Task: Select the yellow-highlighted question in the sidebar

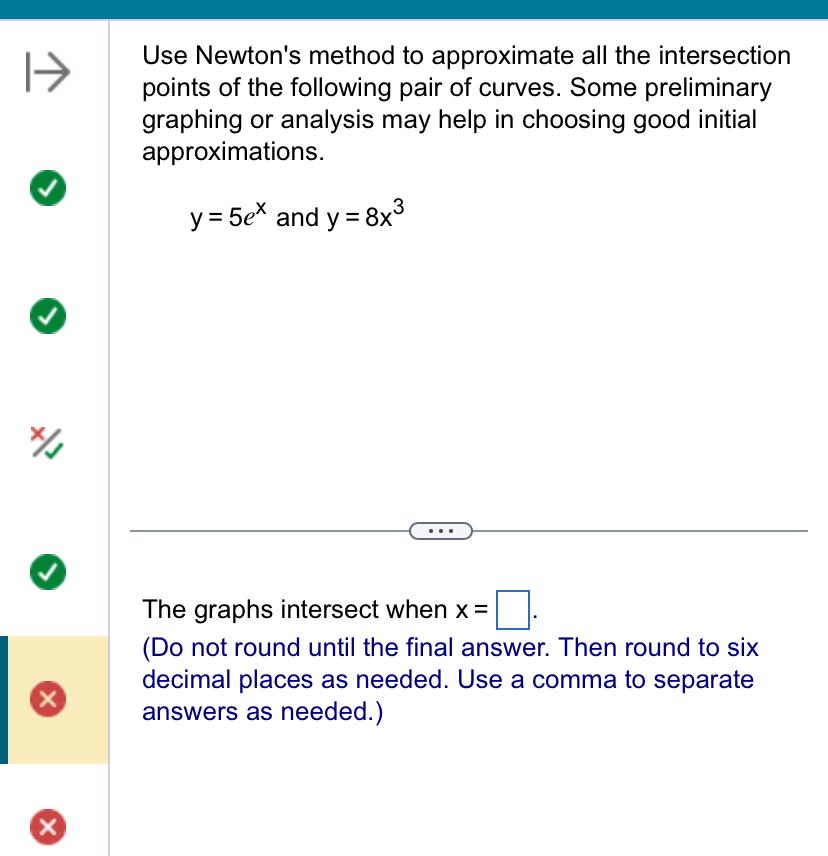Action: [46, 700]
